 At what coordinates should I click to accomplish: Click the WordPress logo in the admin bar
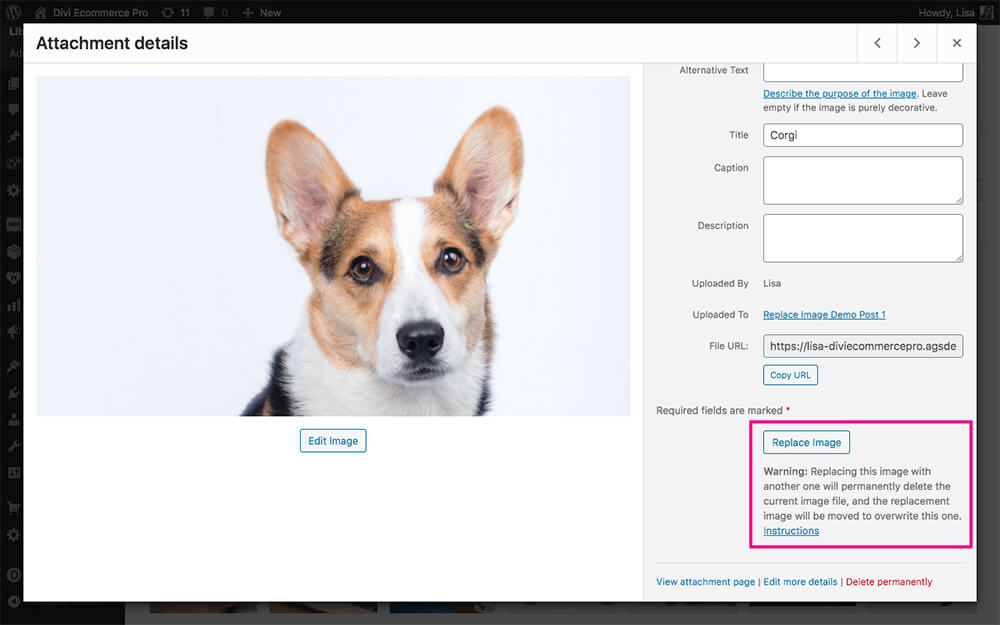(13, 13)
